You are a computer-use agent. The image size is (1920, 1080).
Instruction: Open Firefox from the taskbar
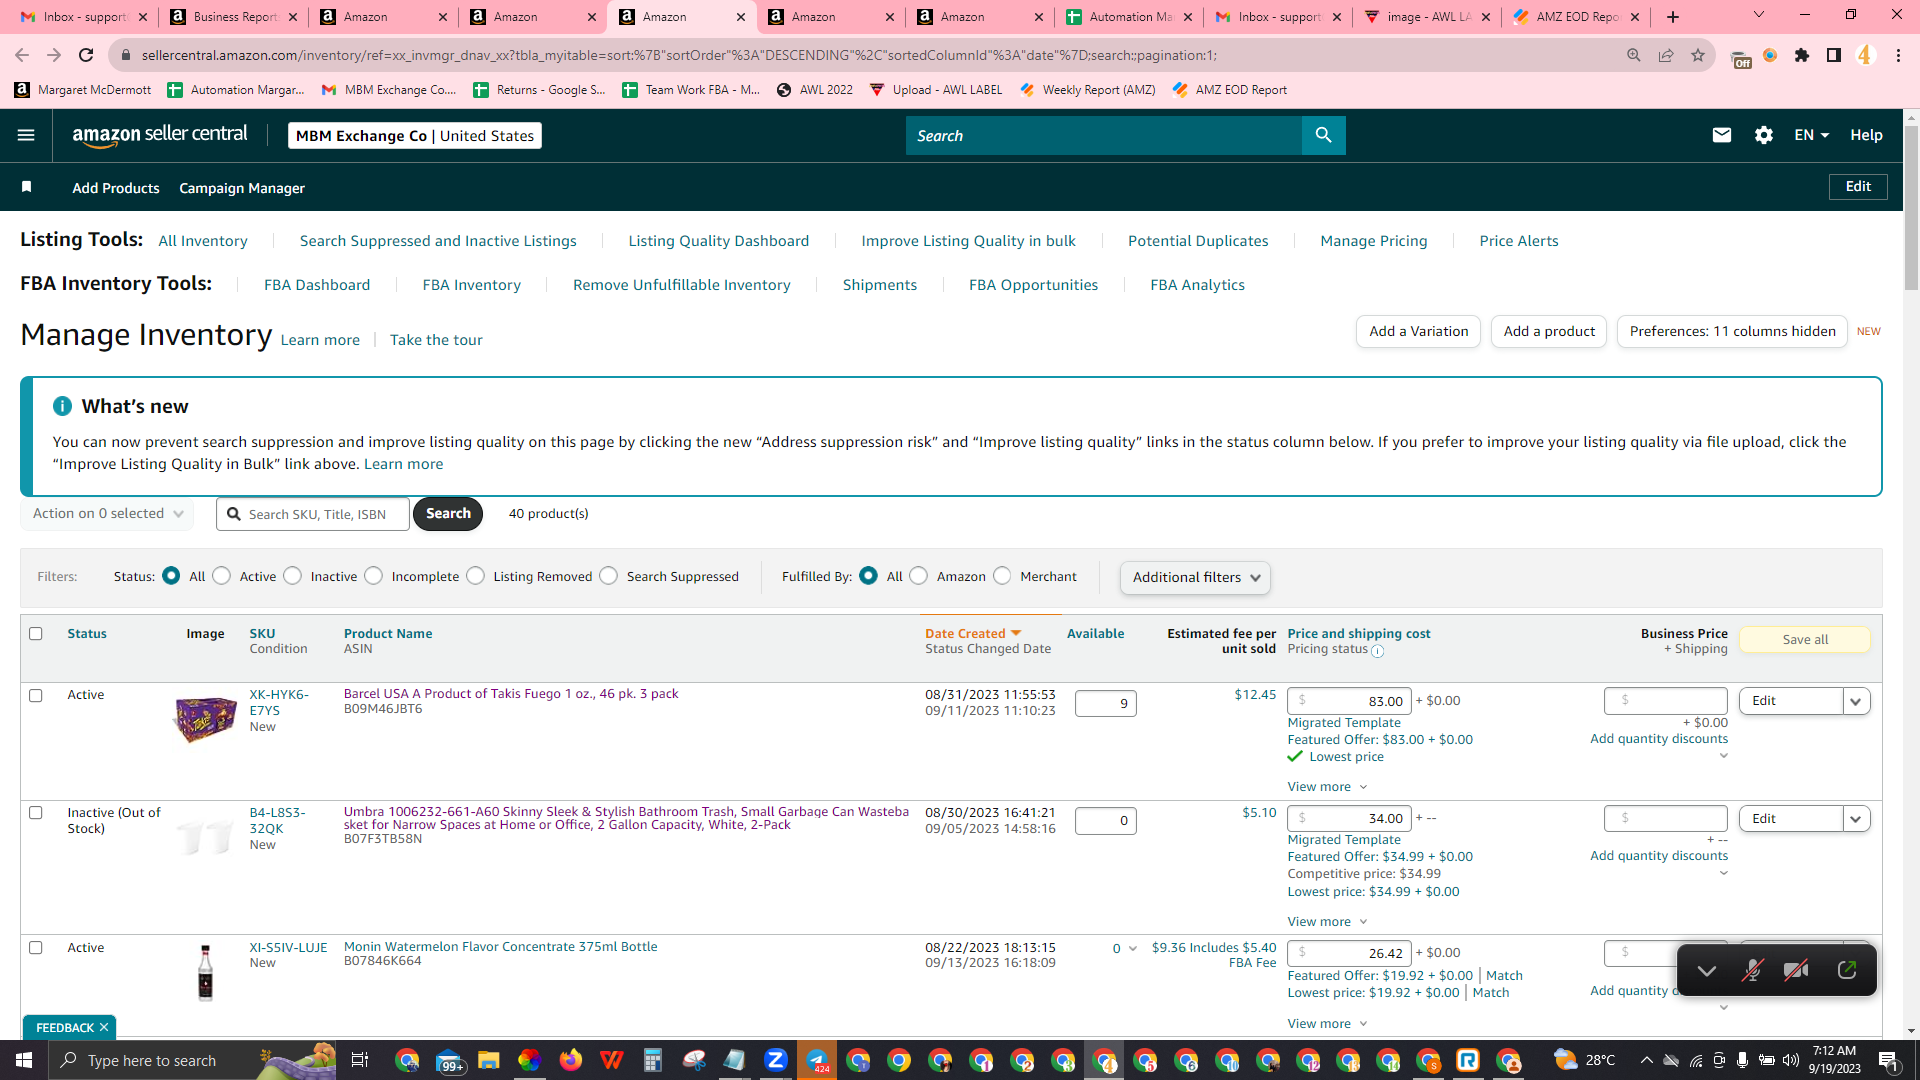571,1060
